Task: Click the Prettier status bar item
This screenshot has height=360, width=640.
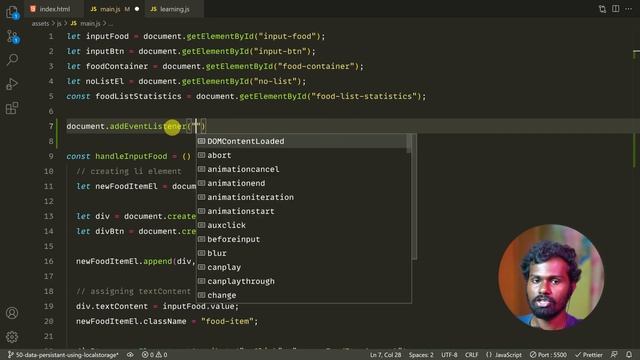Action: coord(588,355)
